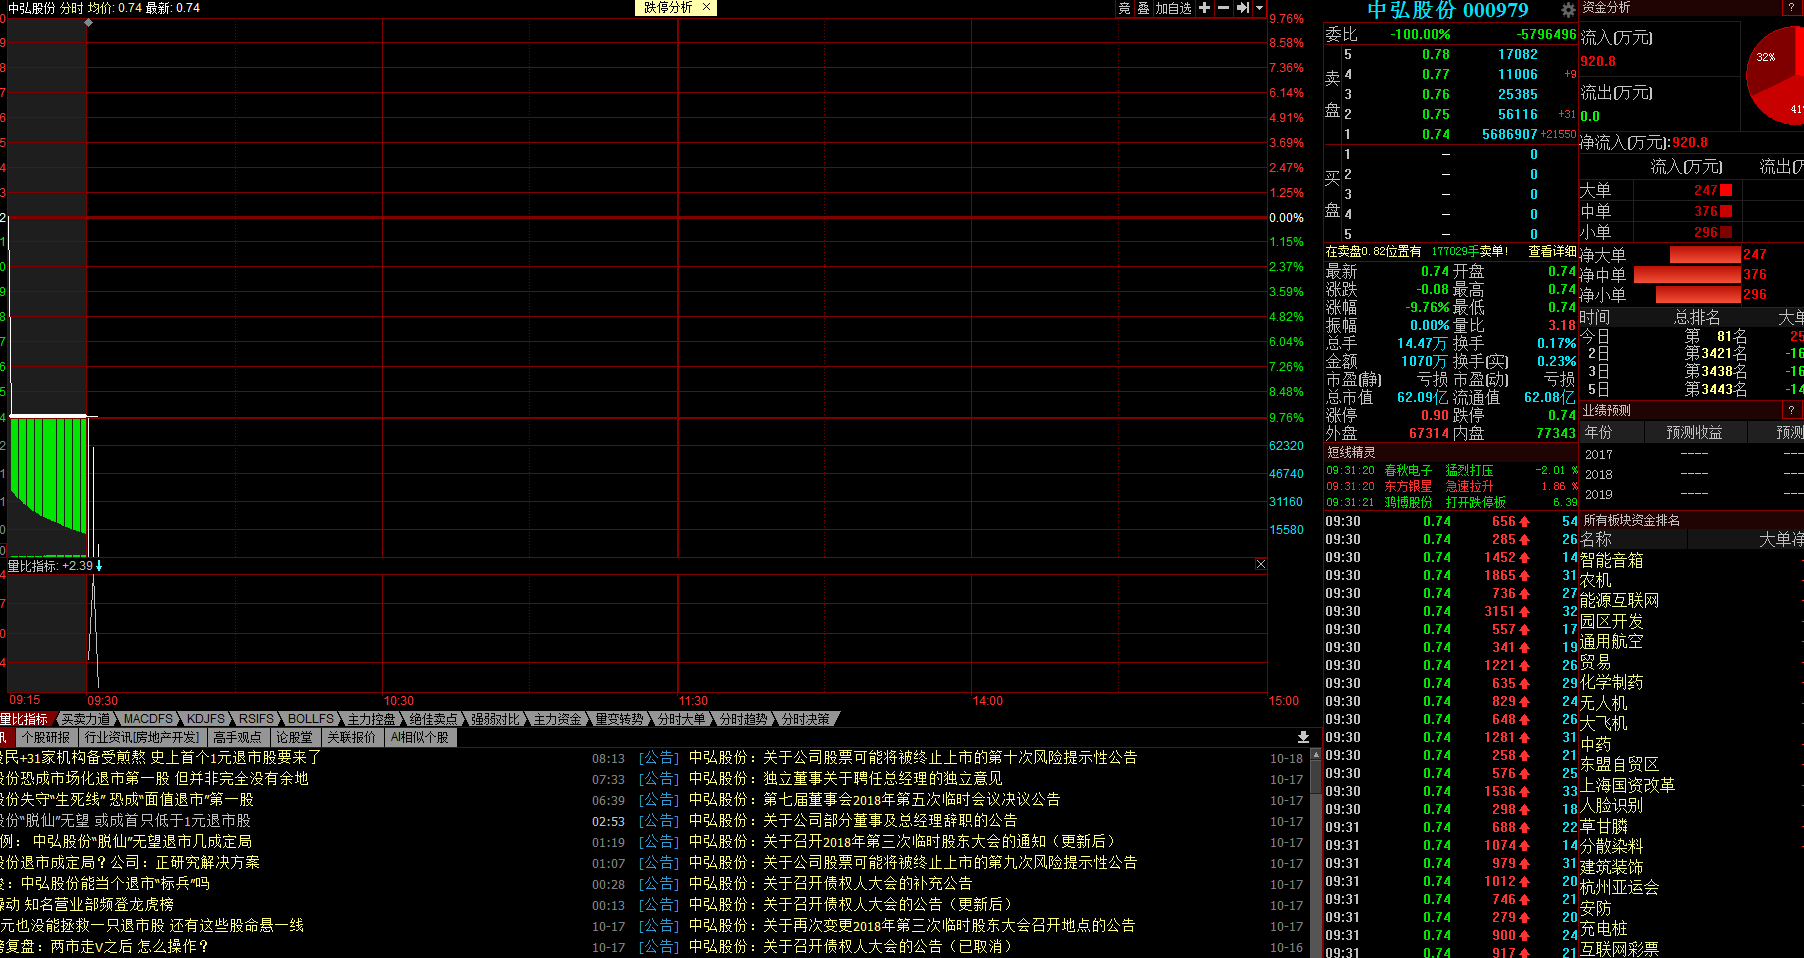This screenshot has width=1804, height=958.
Task: Click the 量比指标 down arrow indicator
Action: (99, 566)
